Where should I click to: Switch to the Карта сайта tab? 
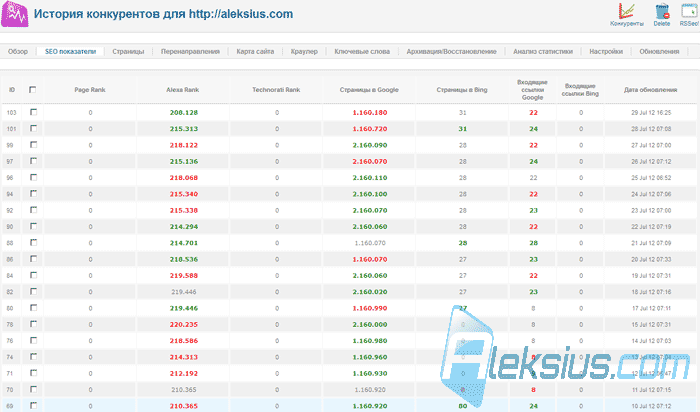(255, 51)
